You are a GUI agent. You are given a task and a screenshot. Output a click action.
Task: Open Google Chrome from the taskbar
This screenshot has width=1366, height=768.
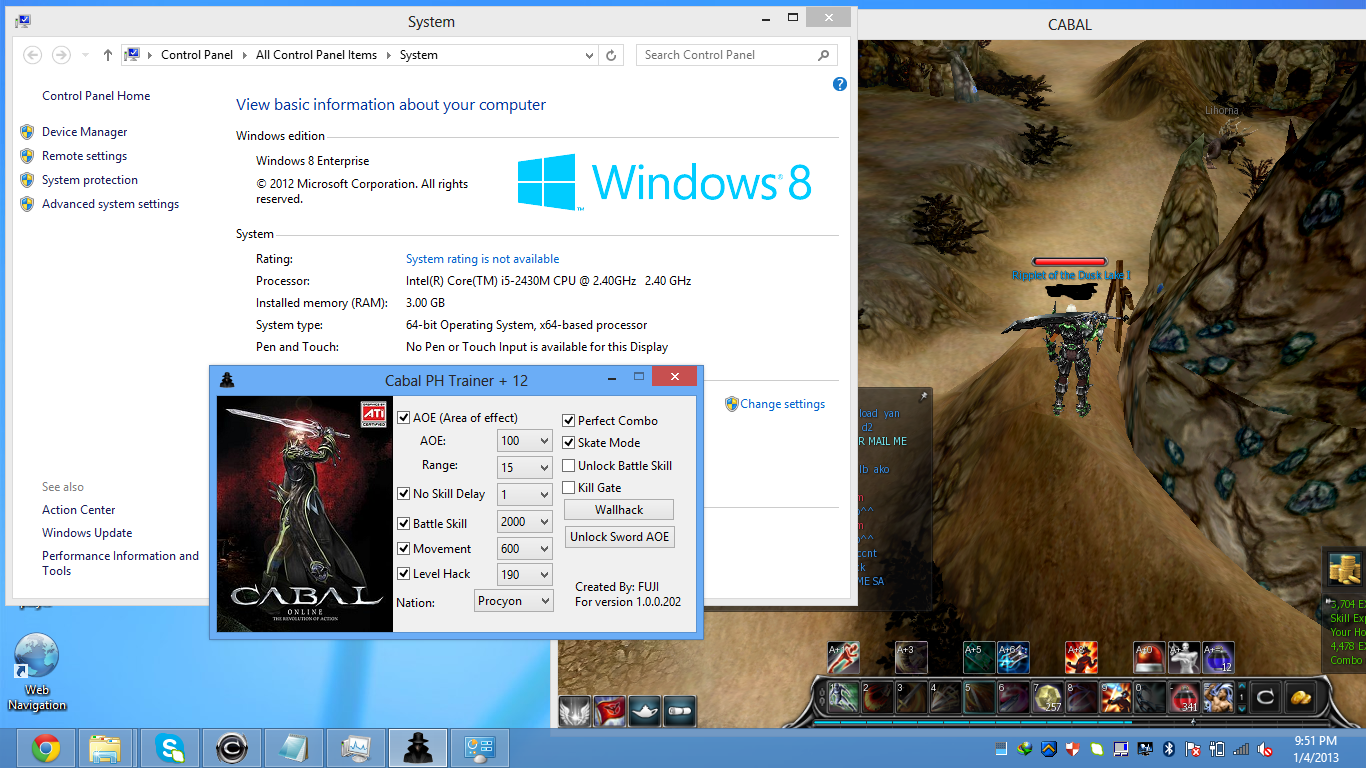[x=45, y=748]
